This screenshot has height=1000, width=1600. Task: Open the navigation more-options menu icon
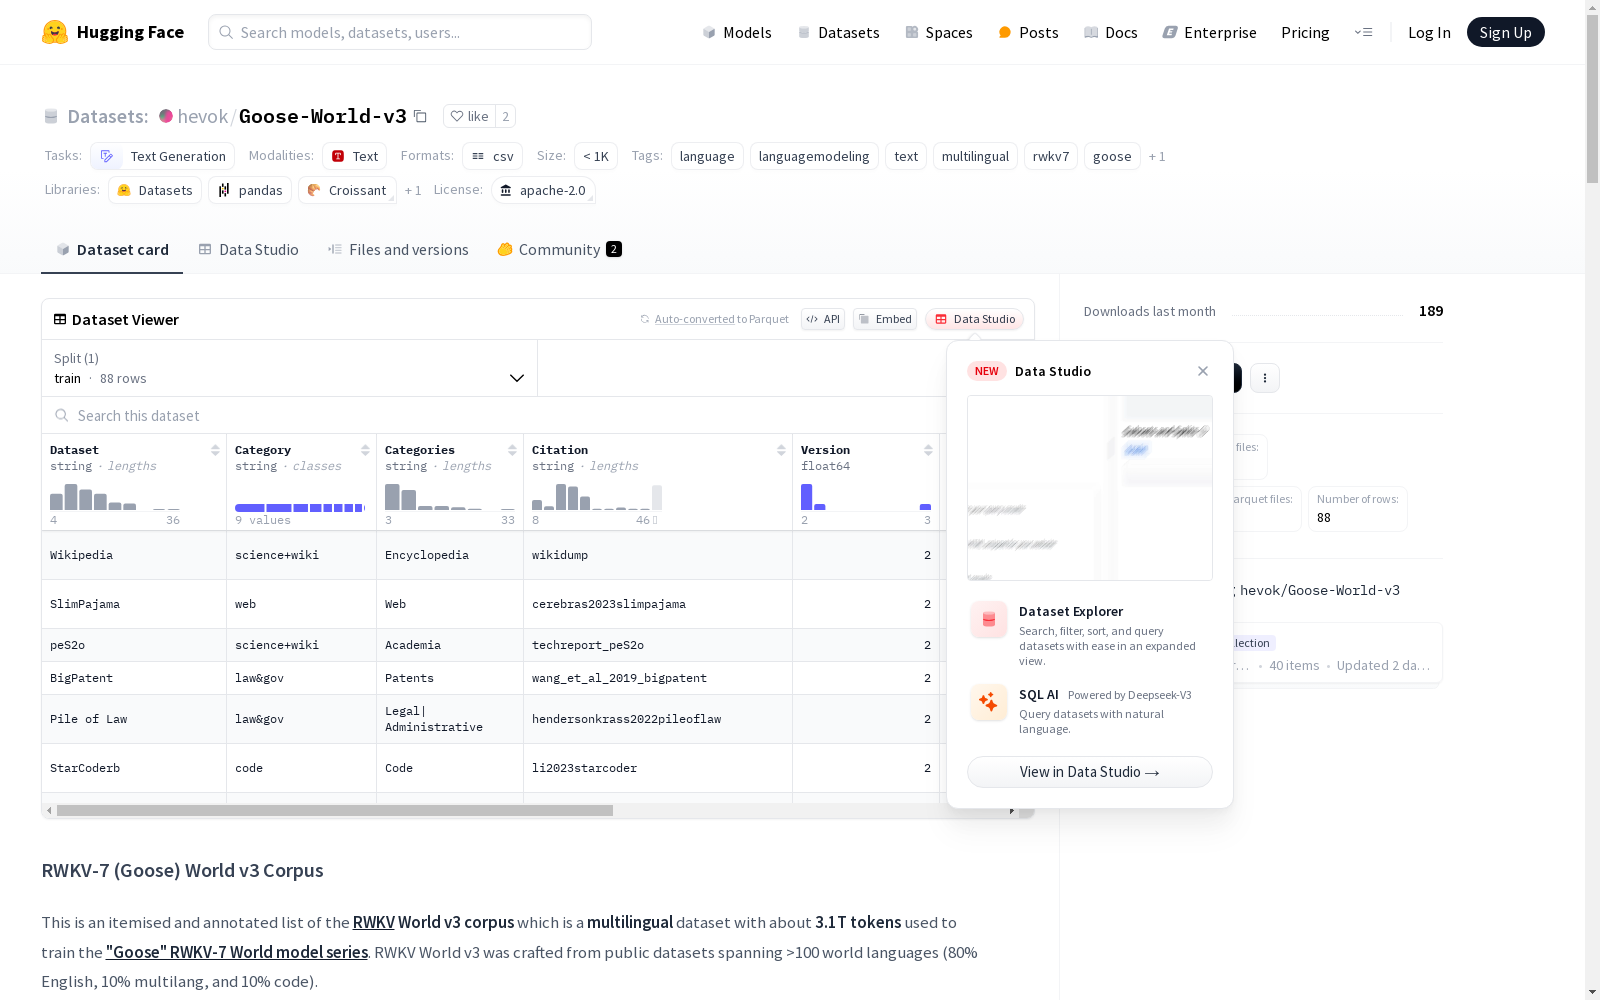[x=1363, y=32]
